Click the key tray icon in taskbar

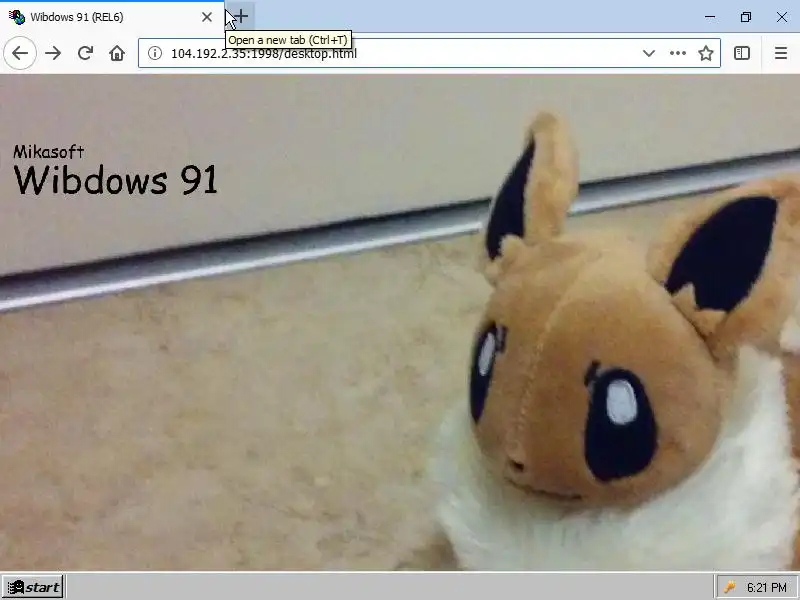coord(730,587)
